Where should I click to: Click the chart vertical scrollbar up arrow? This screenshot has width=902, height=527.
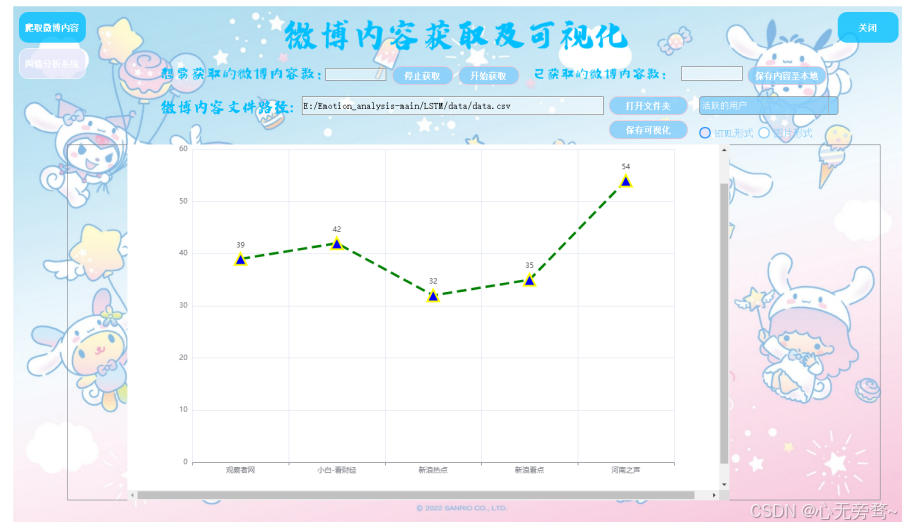[x=724, y=150]
